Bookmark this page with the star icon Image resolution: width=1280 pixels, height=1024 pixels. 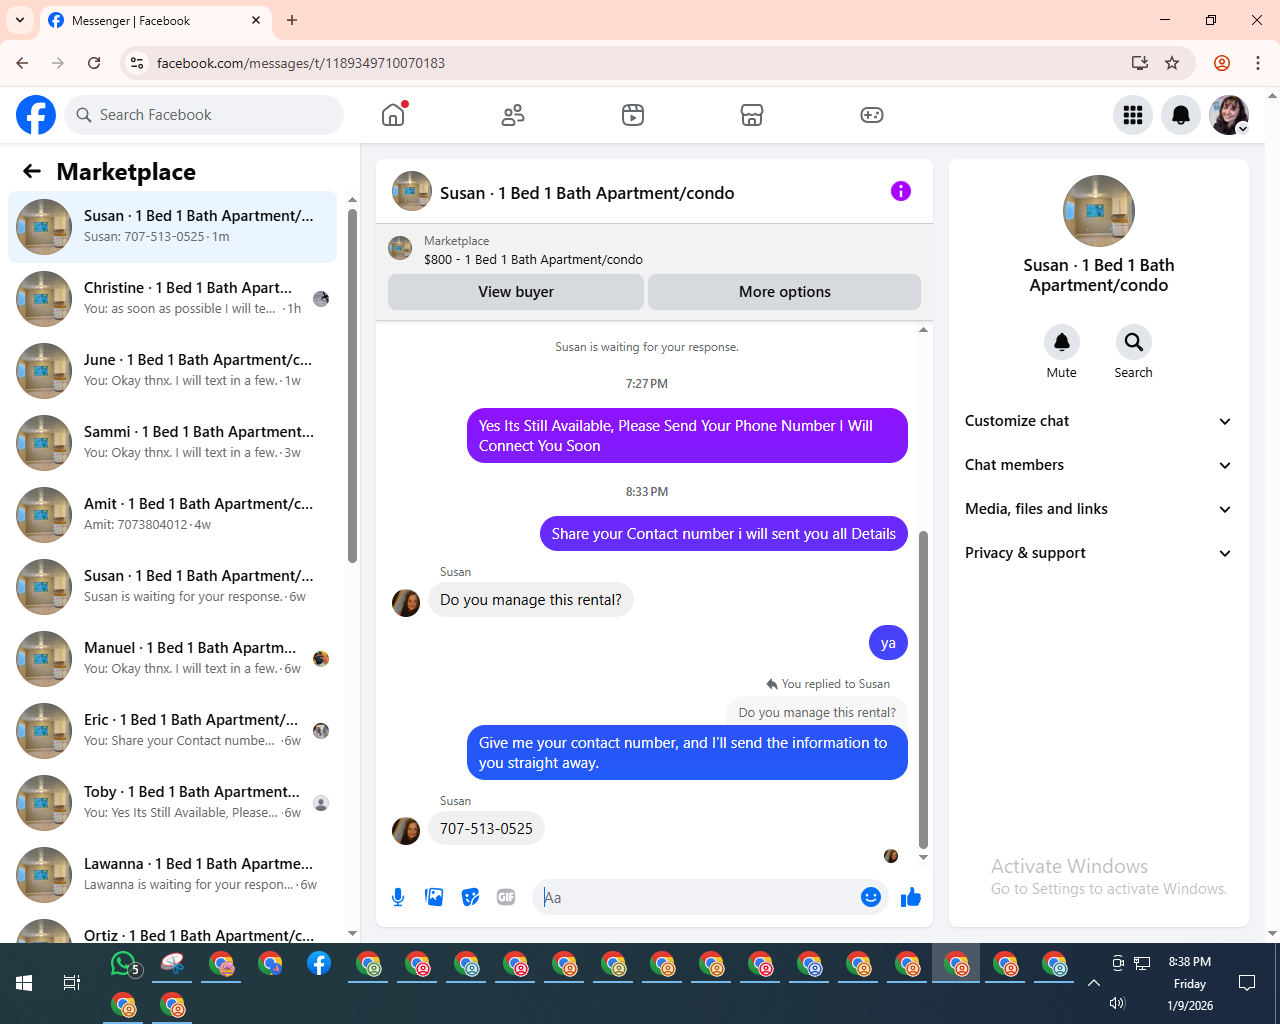pyautogui.click(x=1172, y=63)
